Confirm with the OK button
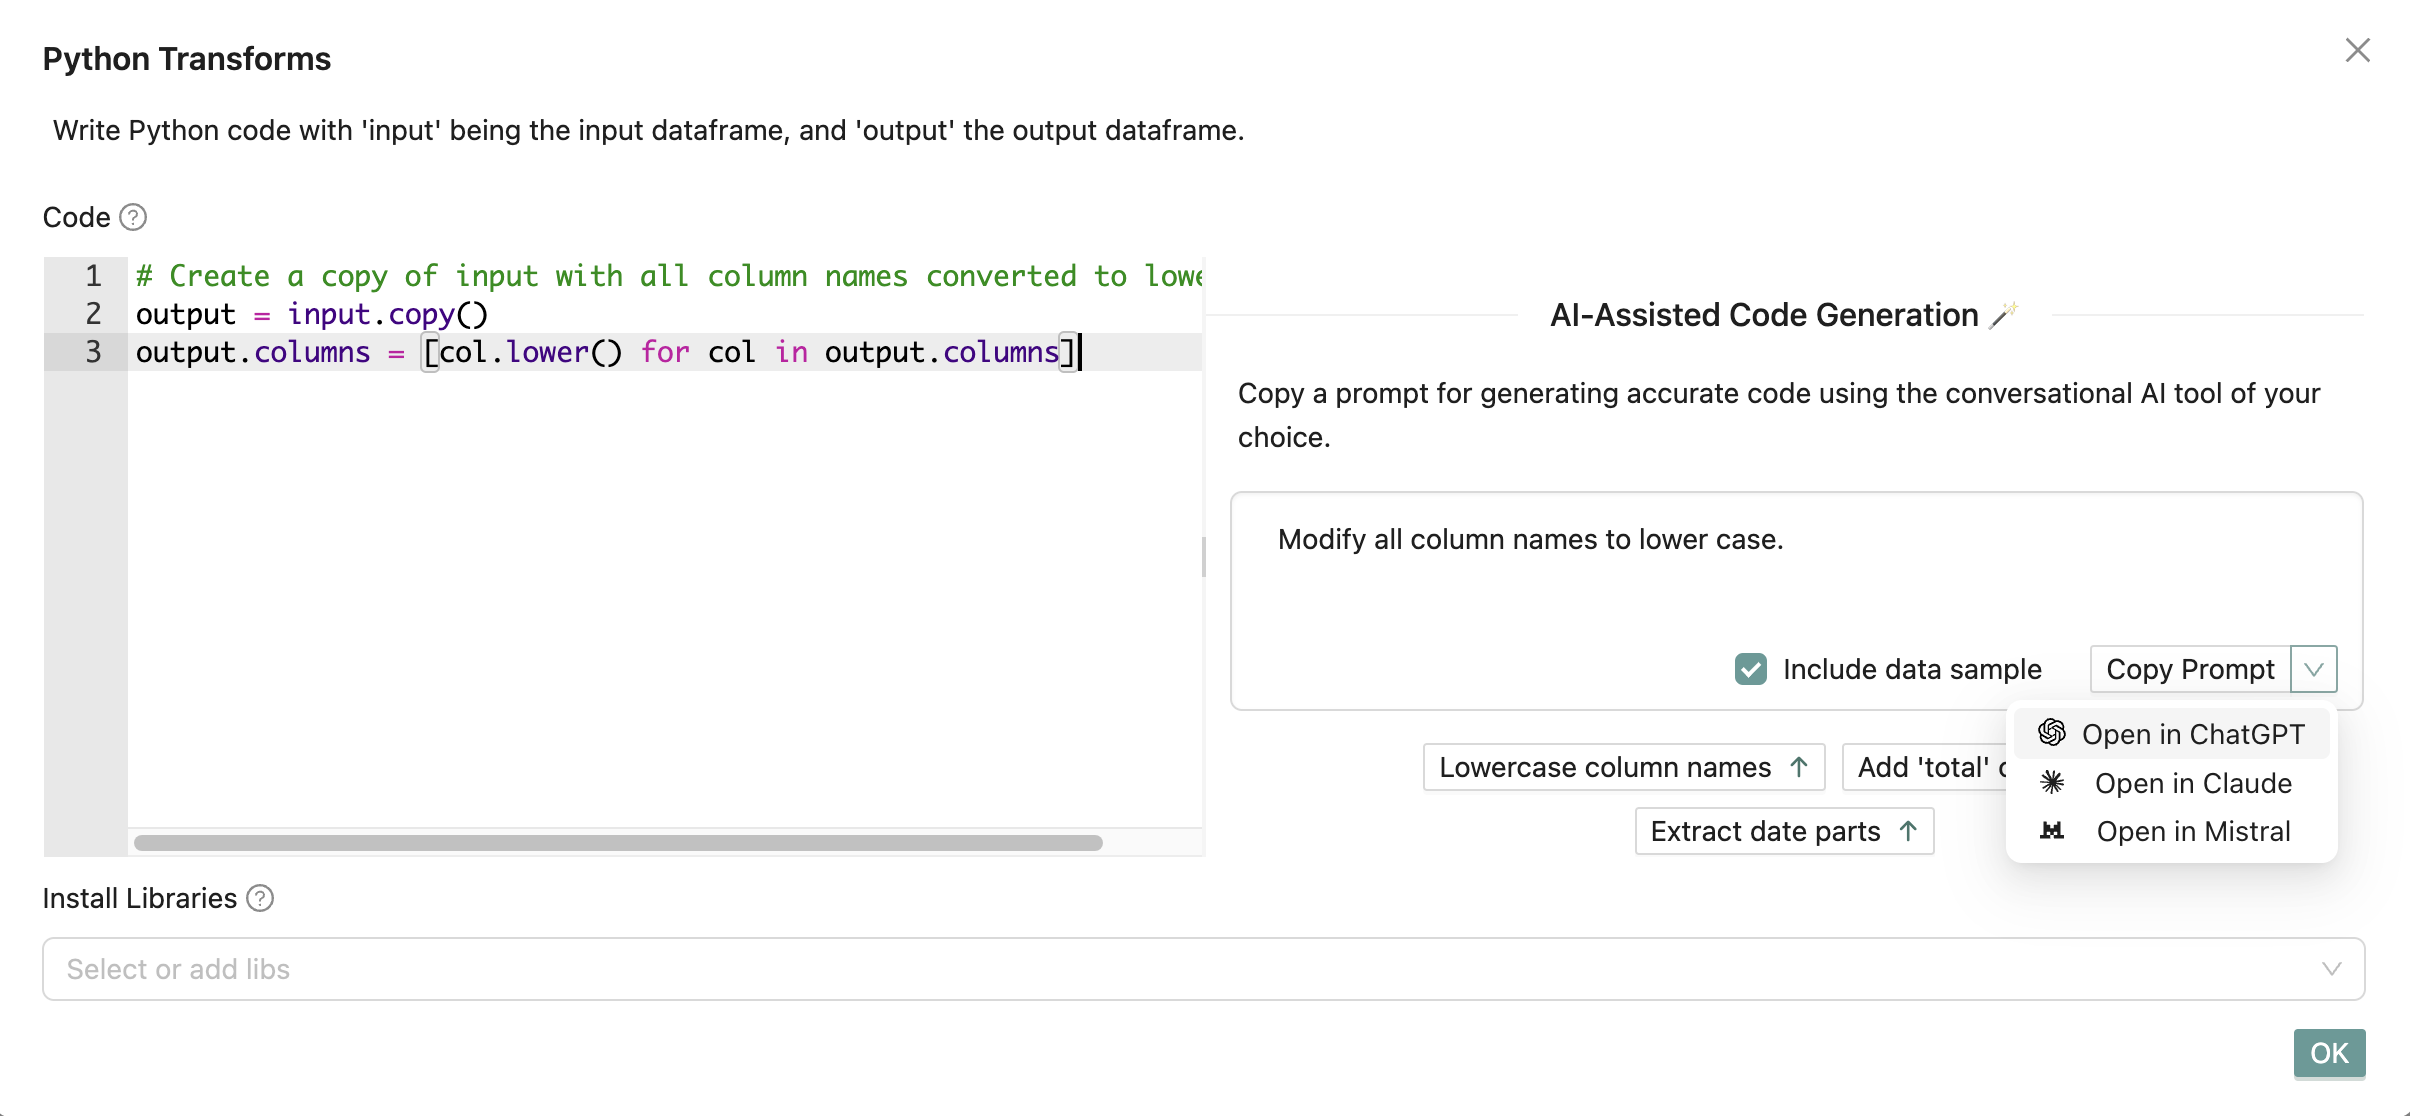2410x1116 pixels. coord(2329,1053)
